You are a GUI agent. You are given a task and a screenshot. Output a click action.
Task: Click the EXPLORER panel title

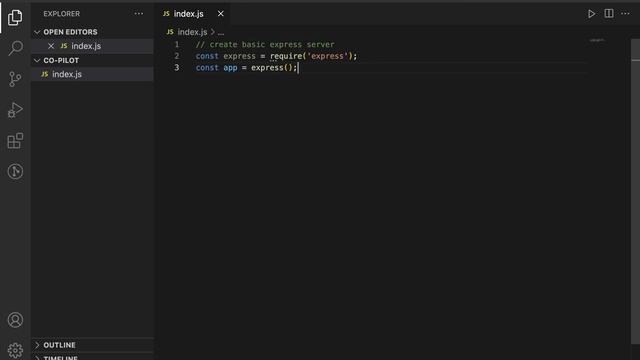62,13
